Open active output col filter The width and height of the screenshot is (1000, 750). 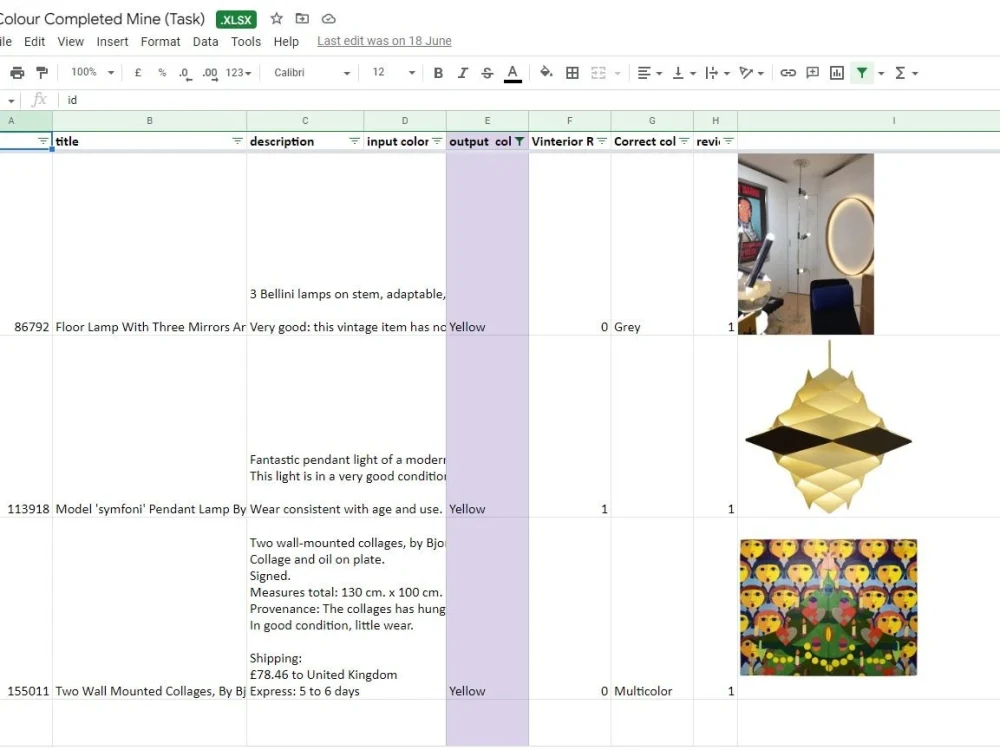pos(519,141)
